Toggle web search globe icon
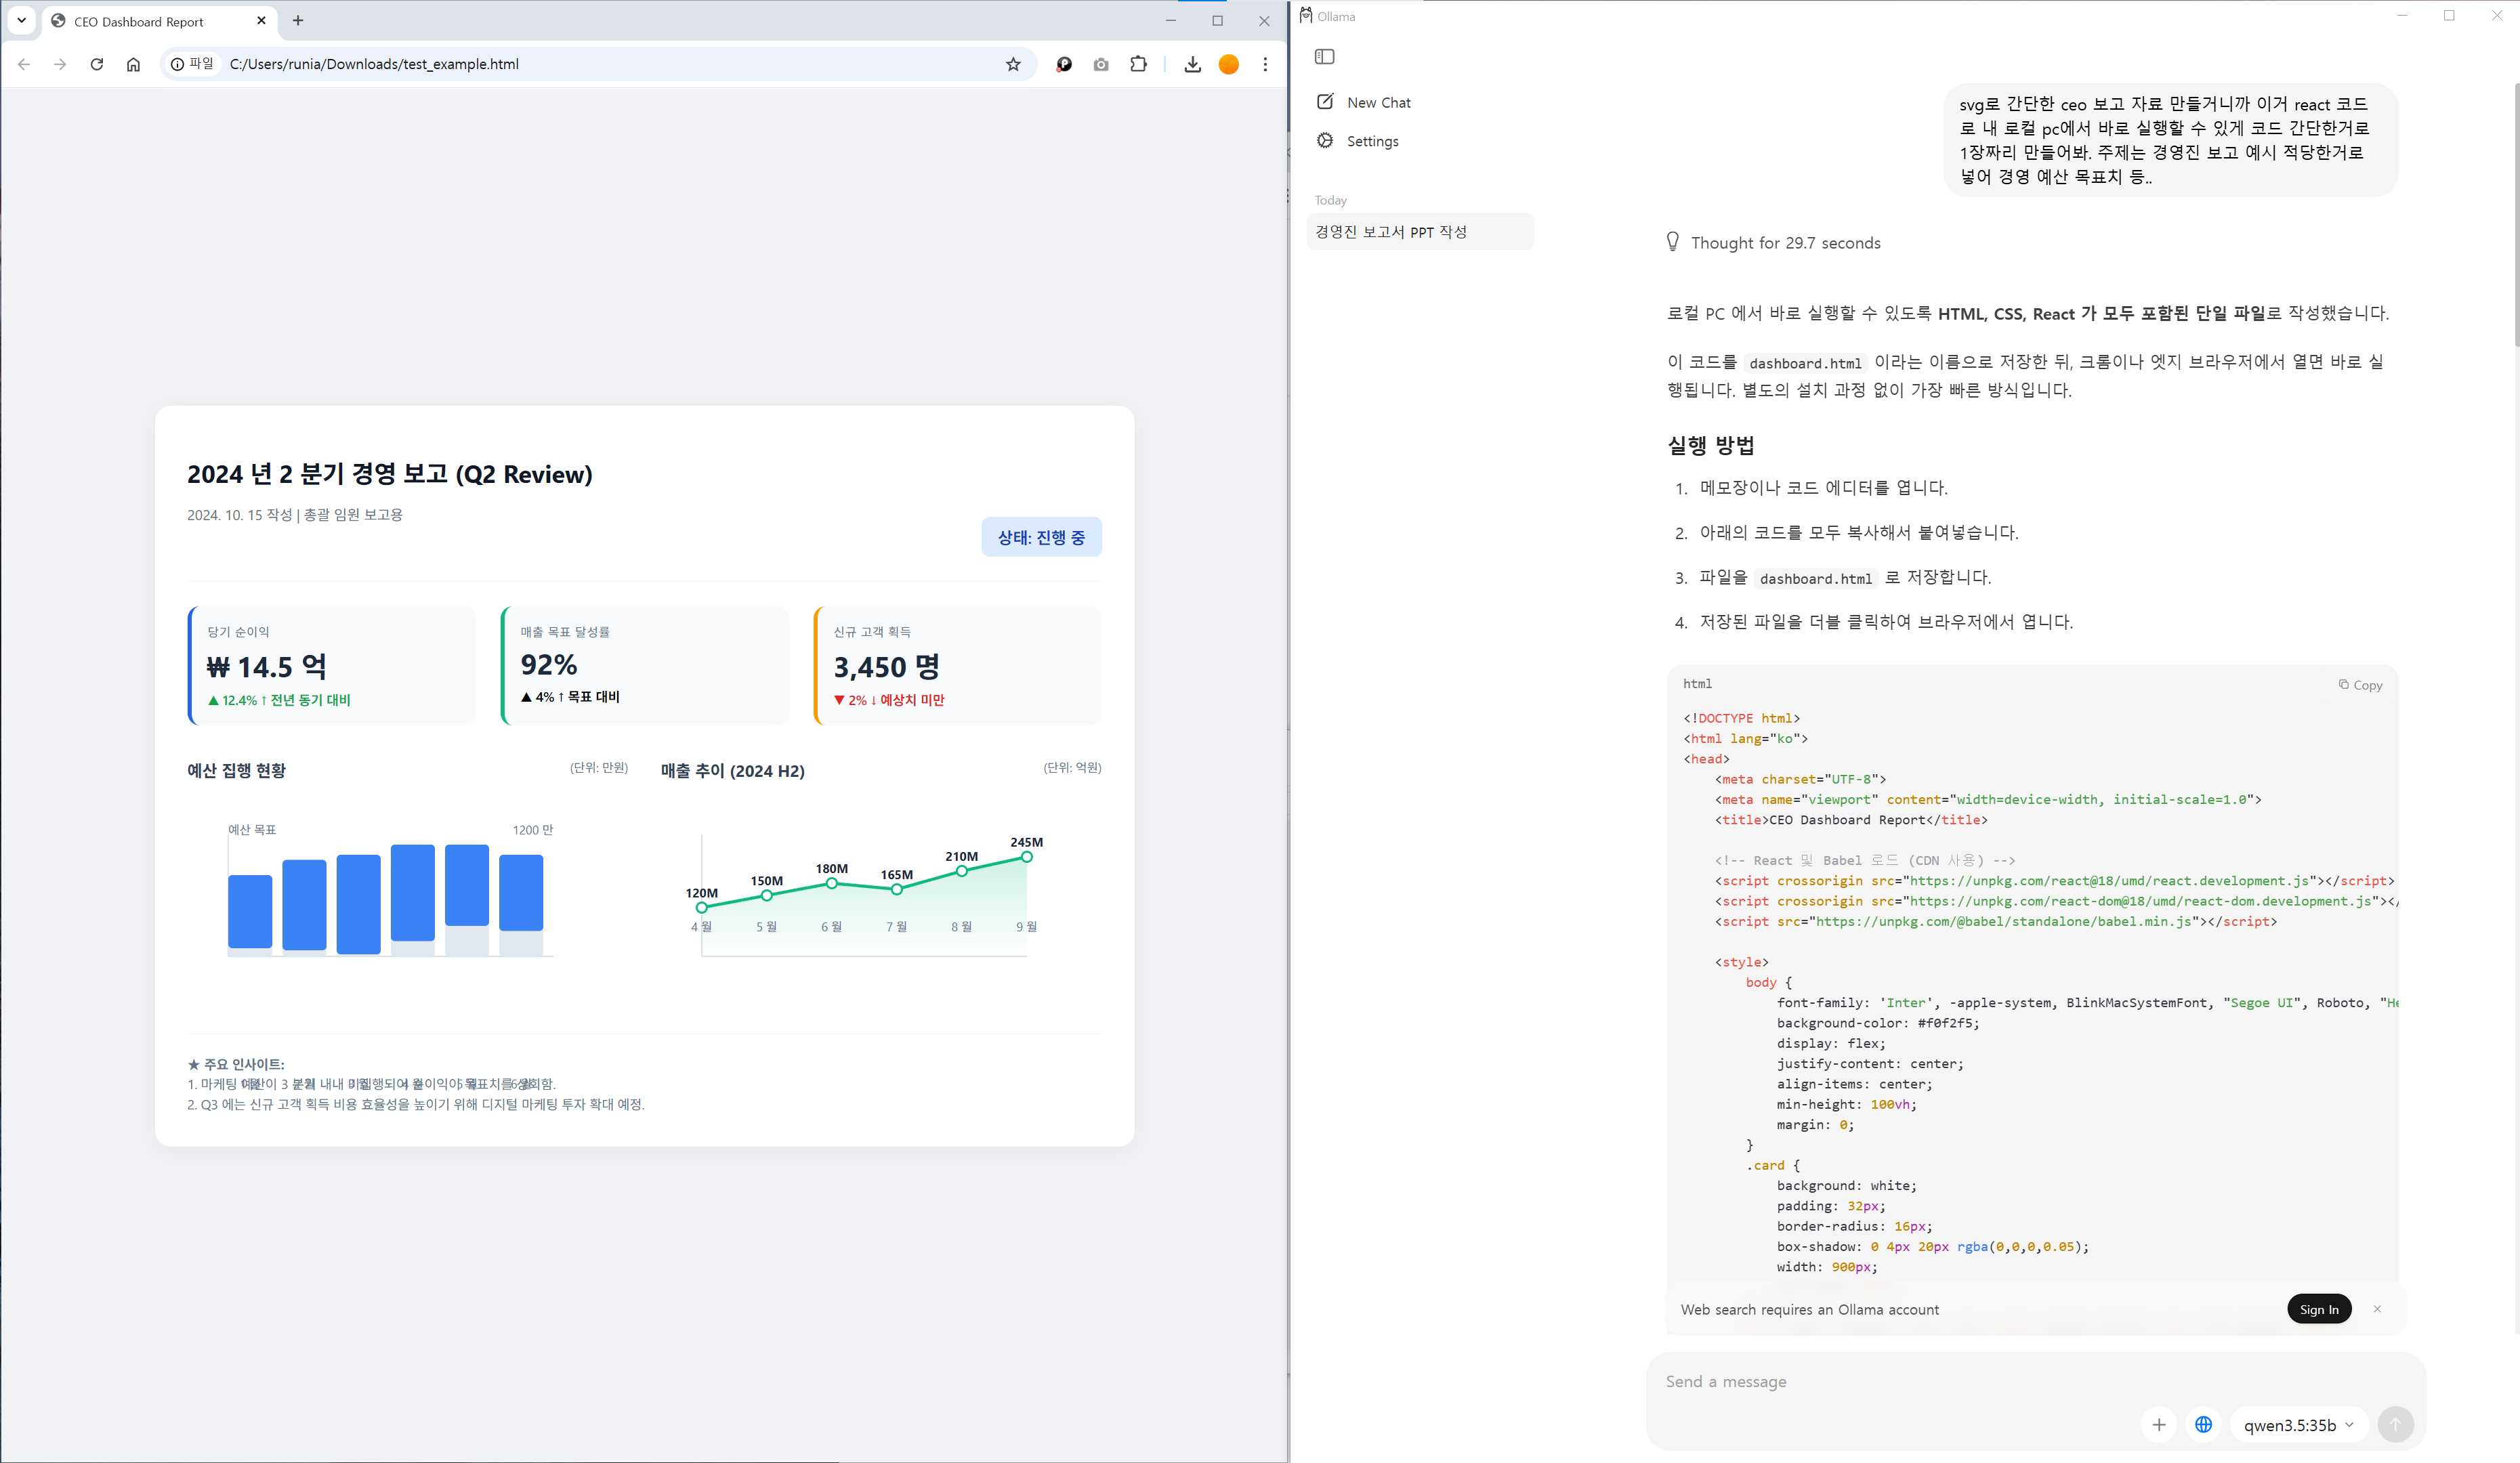 pyautogui.click(x=2203, y=1425)
